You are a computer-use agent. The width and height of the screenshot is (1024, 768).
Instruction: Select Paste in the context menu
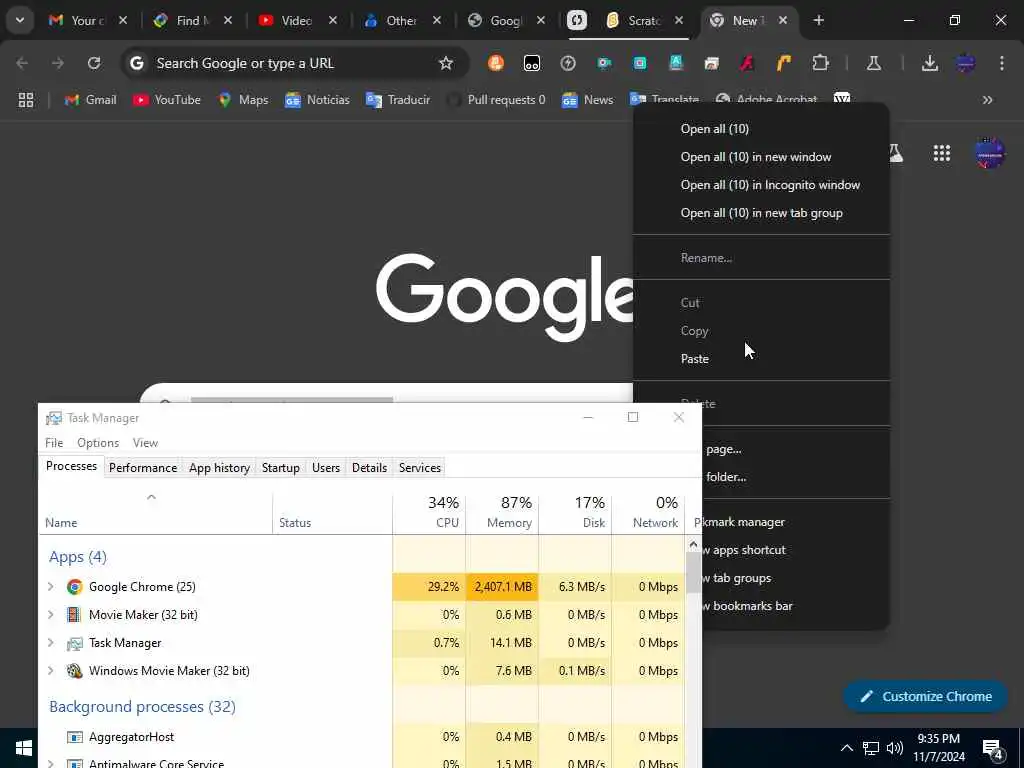(761, 359)
